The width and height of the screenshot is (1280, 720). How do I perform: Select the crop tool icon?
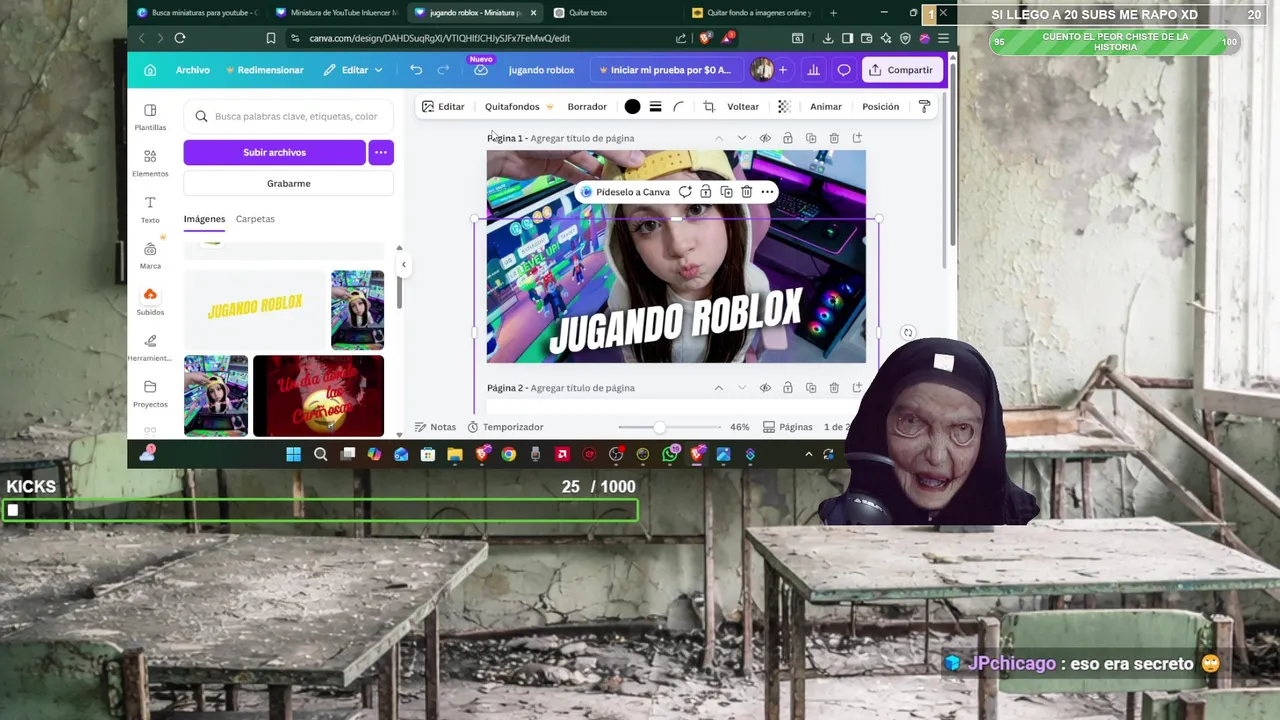pyautogui.click(x=709, y=106)
